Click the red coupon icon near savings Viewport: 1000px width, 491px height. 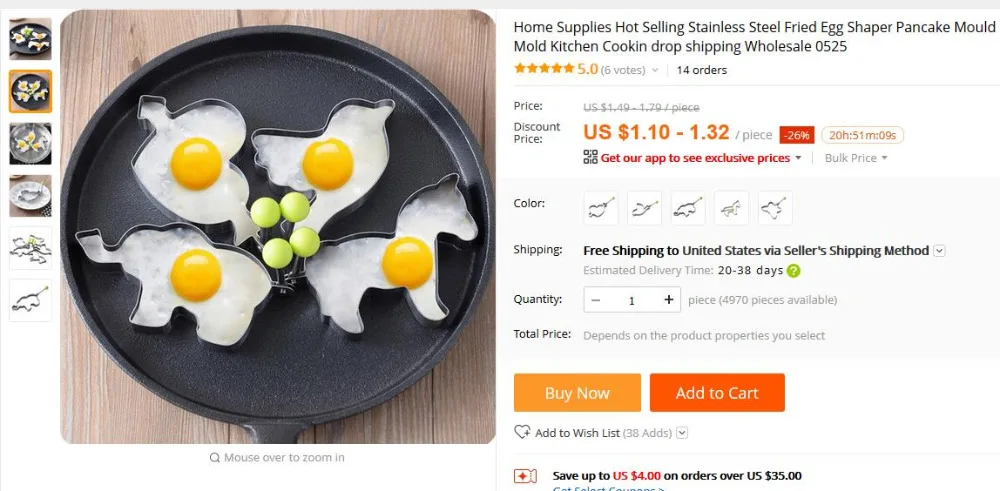(526, 476)
